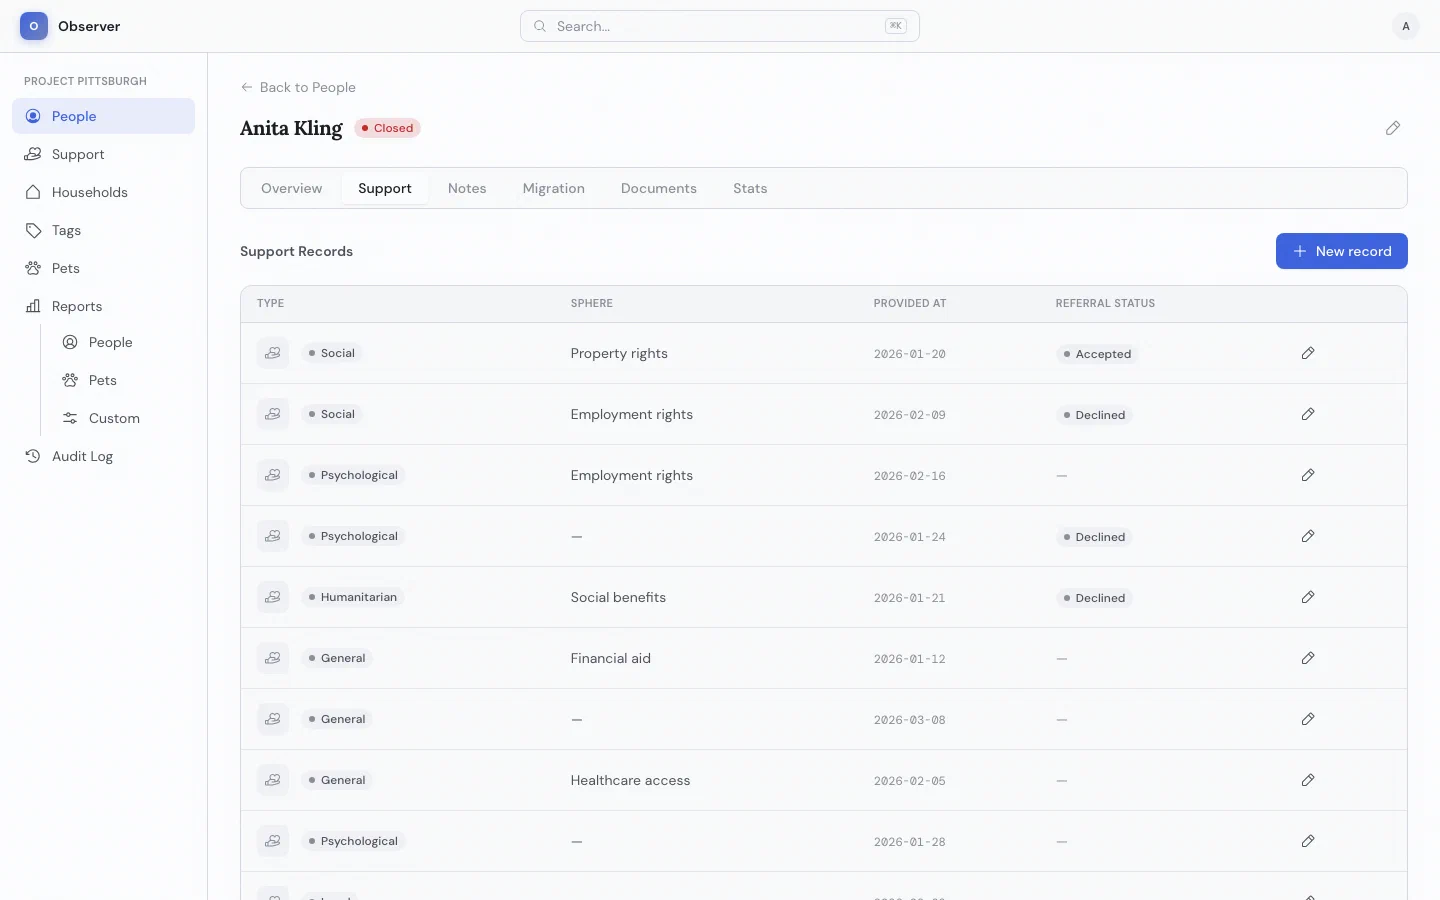Screen dimensions: 1440x900
Task: Click the Healthcare access row support icon
Action: pyautogui.click(x=273, y=780)
